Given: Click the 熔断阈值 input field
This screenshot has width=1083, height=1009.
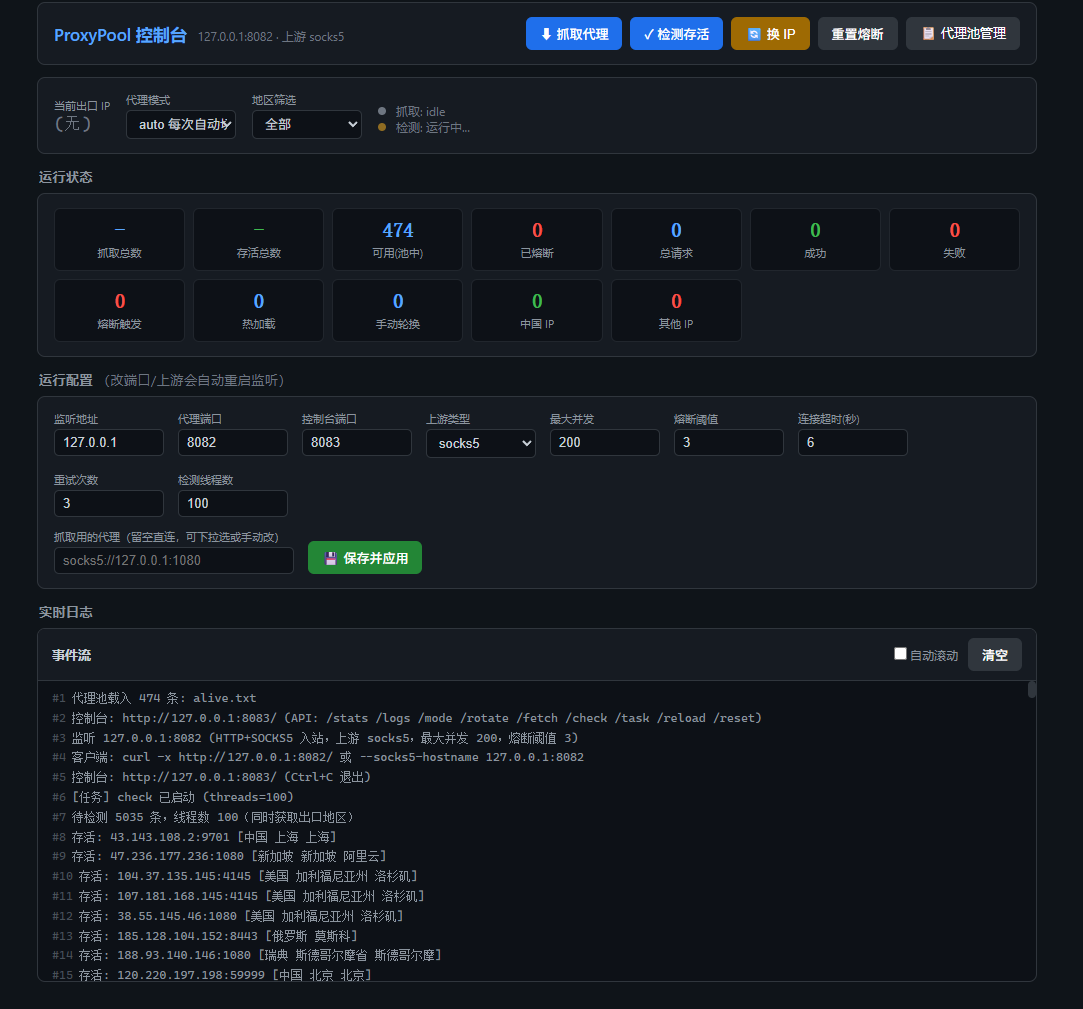Looking at the screenshot, I should pyautogui.click(x=729, y=442).
